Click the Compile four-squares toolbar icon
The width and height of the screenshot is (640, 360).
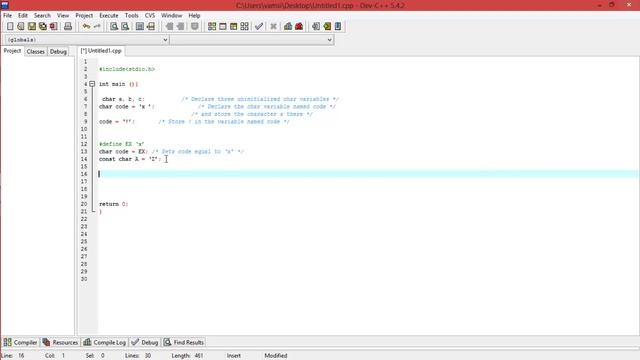point(212,27)
